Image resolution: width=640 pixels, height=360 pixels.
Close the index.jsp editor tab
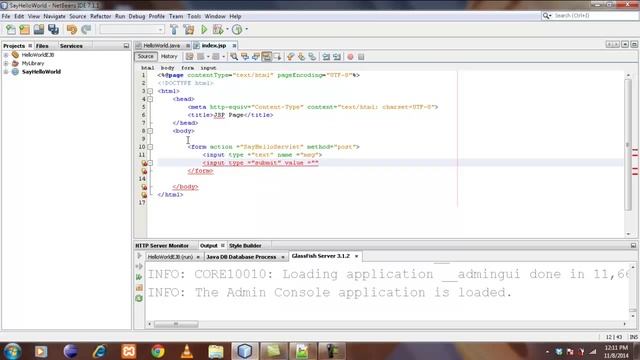point(234,46)
